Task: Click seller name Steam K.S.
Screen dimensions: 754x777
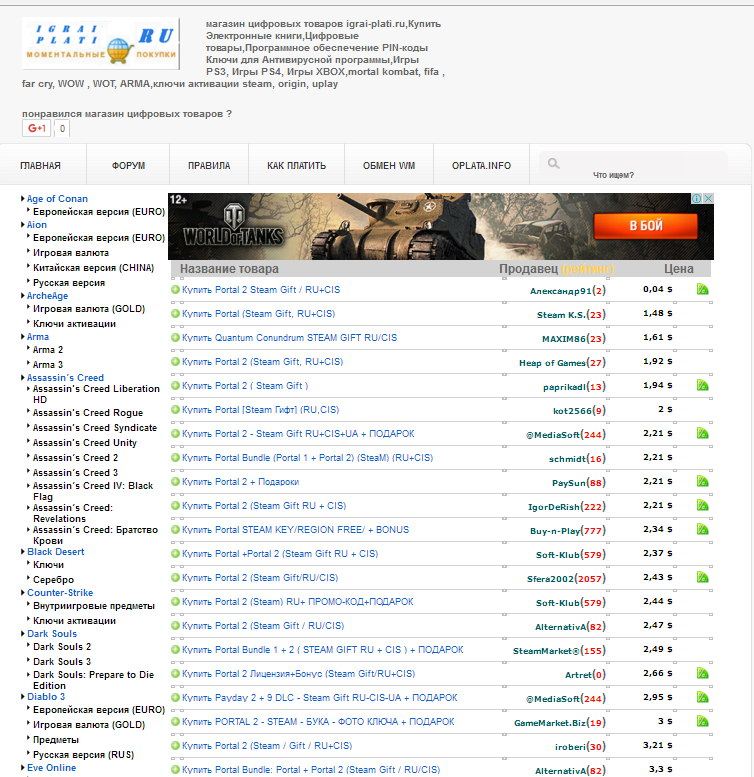Action: click(x=561, y=315)
